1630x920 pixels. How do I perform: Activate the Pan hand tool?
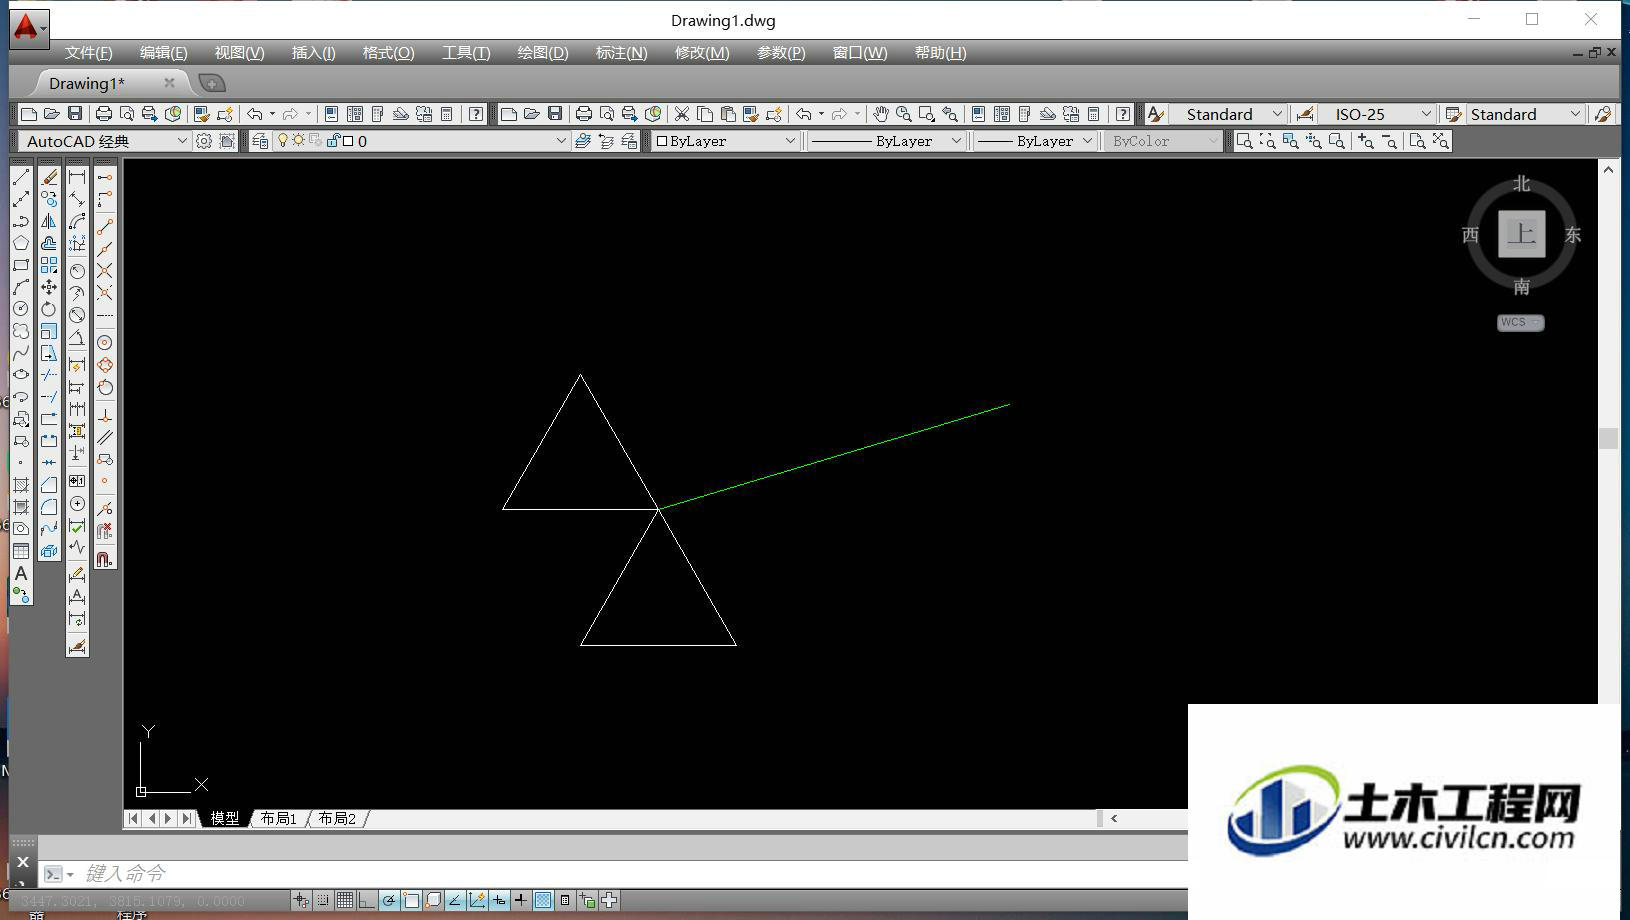point(880,114)
